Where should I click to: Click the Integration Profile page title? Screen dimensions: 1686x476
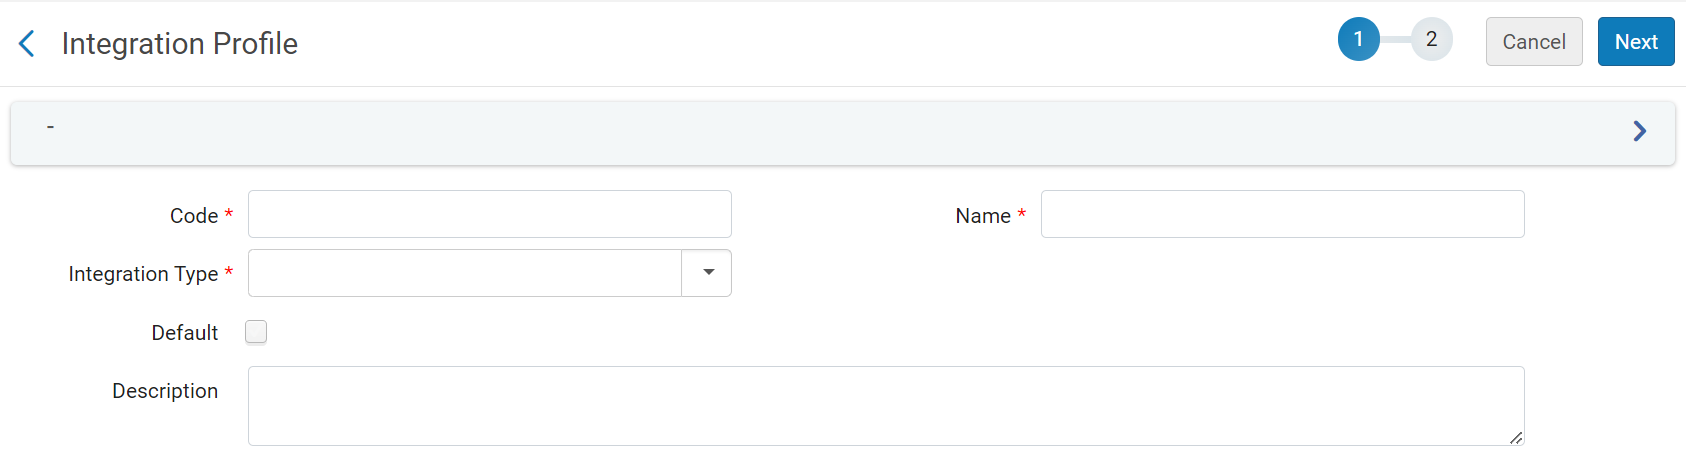coord(180,44)
